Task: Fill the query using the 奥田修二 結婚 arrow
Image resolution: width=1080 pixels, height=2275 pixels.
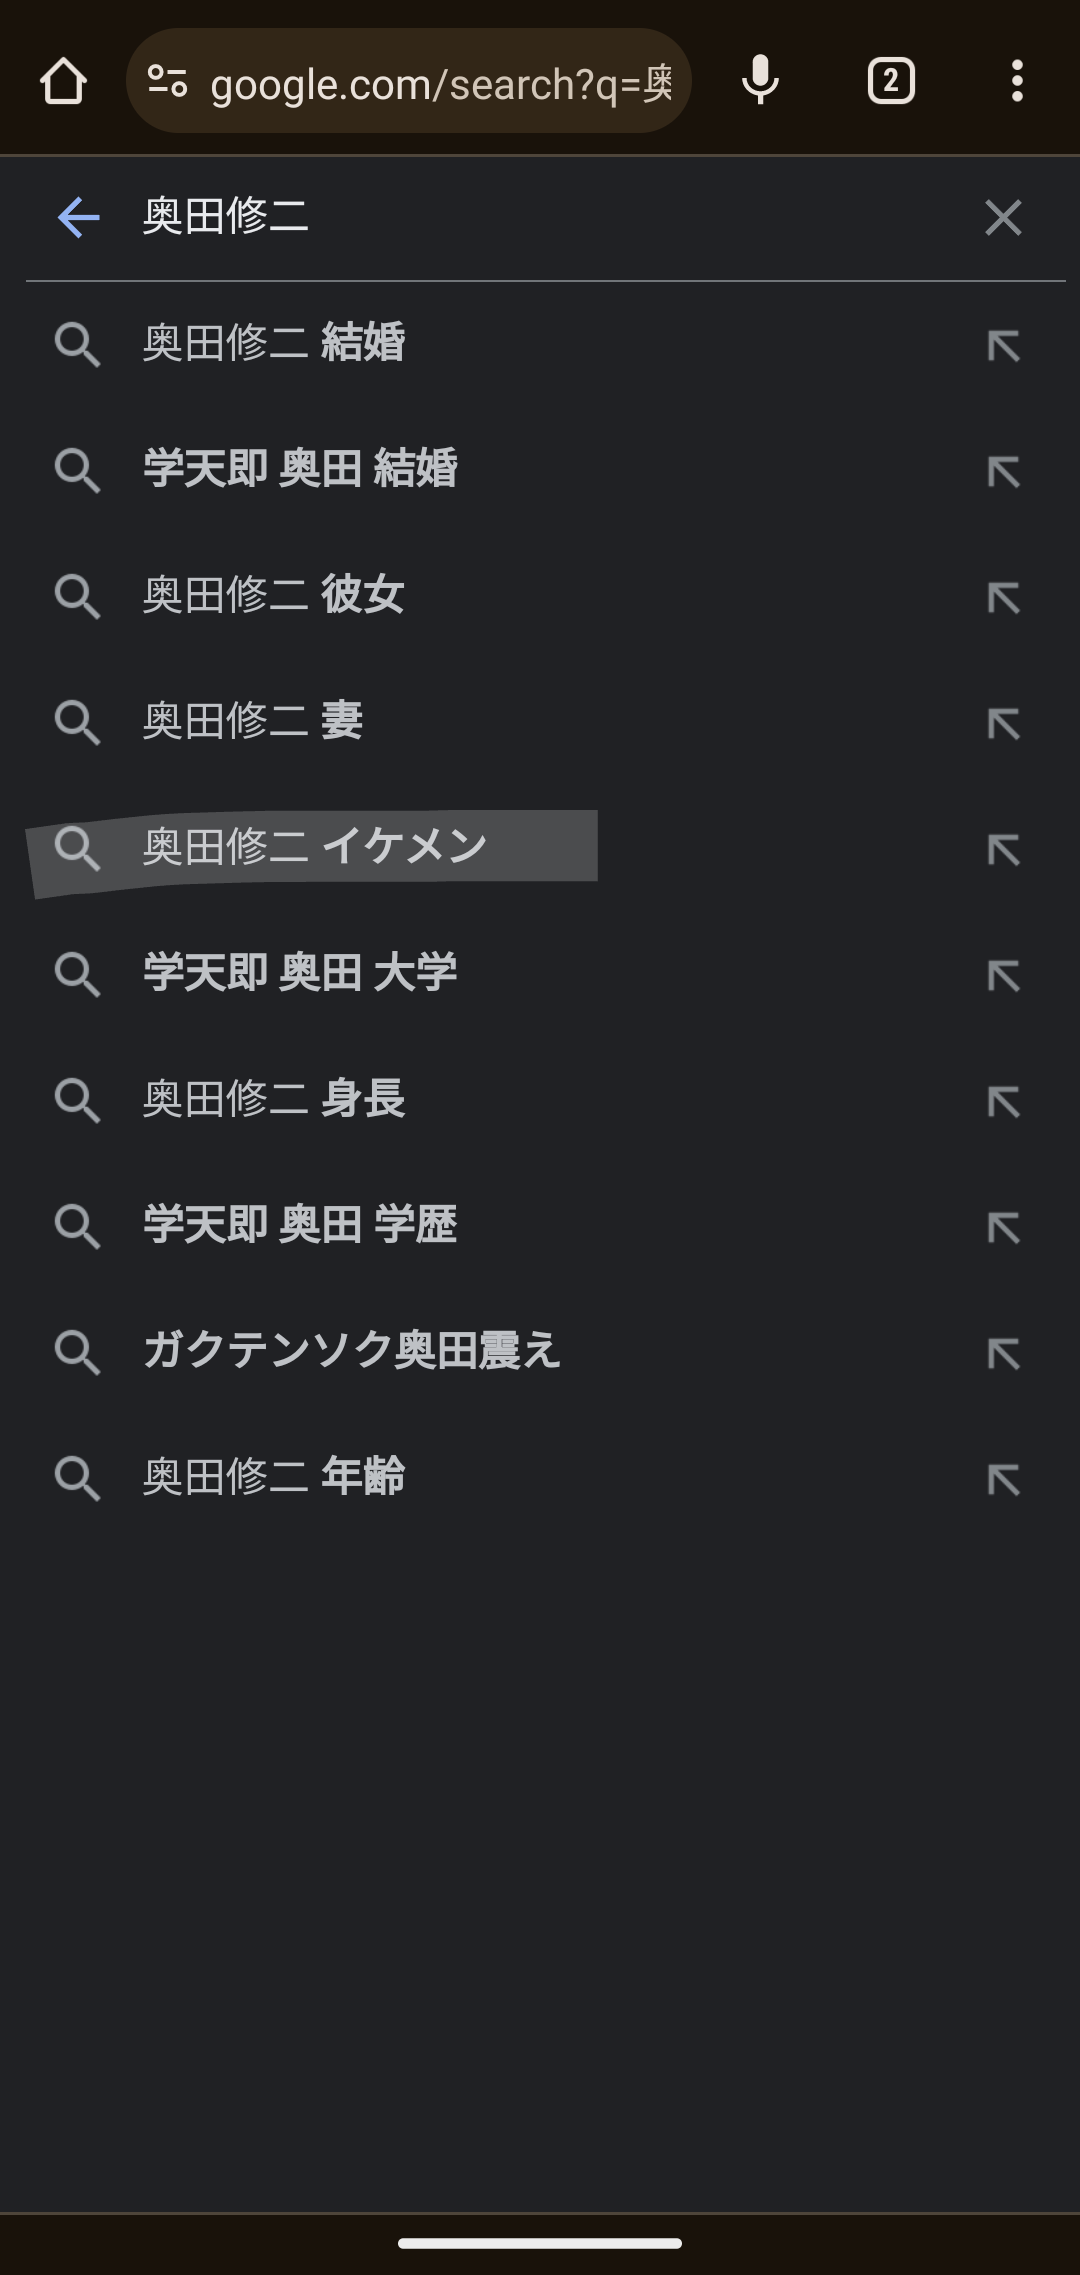Action: click(x=1004, y=346)
